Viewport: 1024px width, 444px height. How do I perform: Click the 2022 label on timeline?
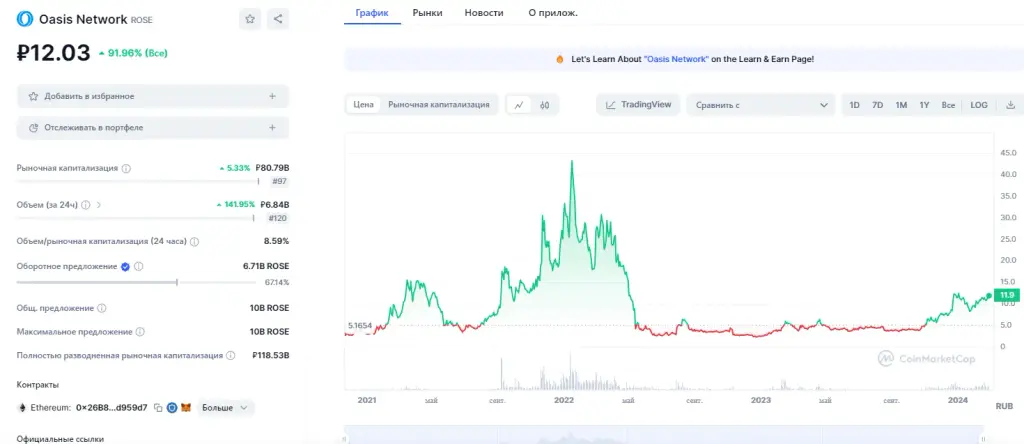coord(563,400)
